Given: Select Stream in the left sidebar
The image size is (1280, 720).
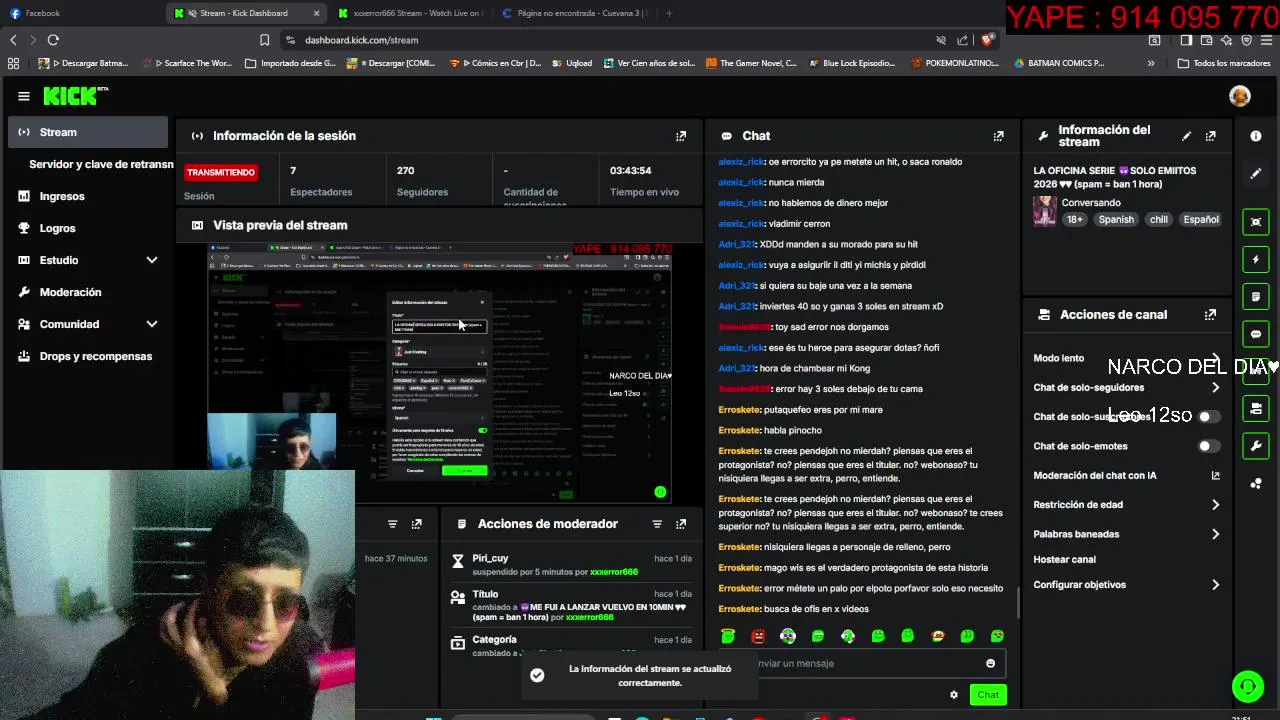Looking at the screenshot, I should 88,132.
